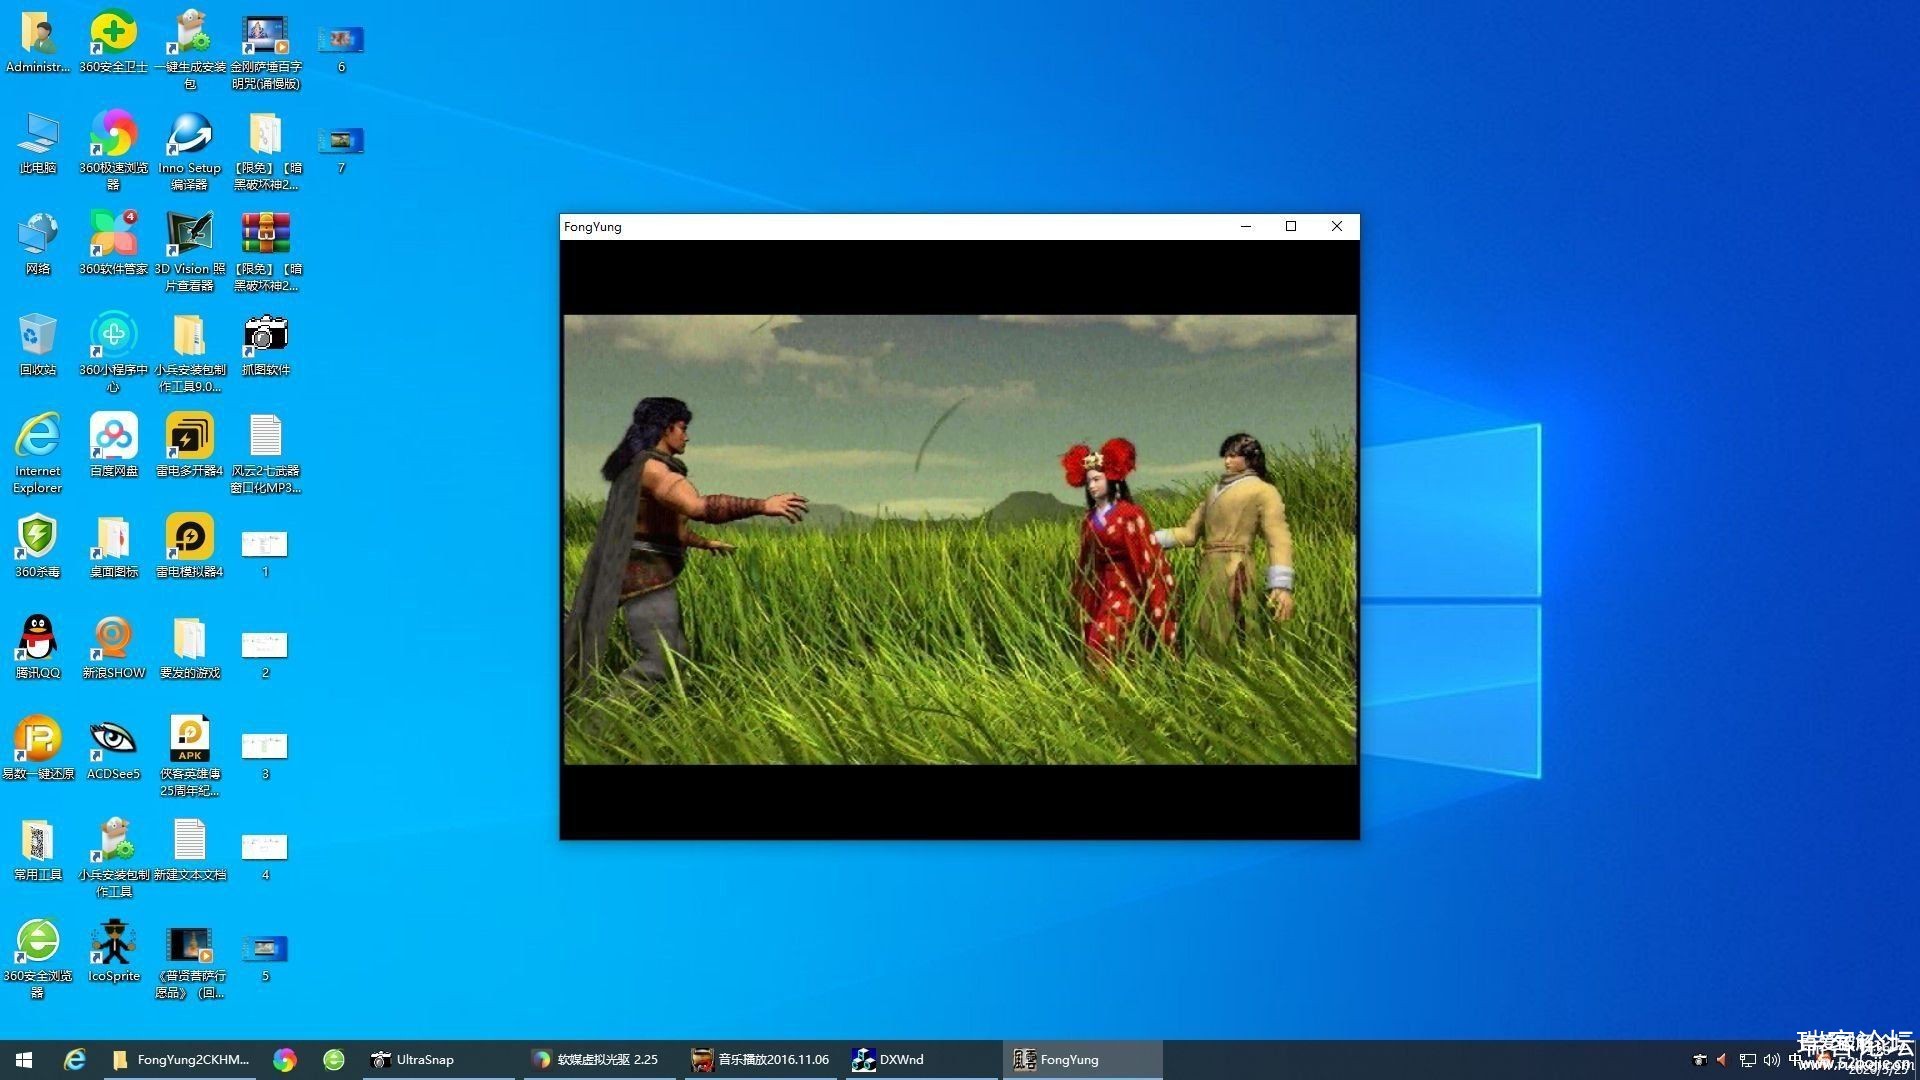This screenshot has width=1920, height=1080.
Task: Switch to FongYung2CKHM folder taskbar window
Action: (x=181, y=1059)
